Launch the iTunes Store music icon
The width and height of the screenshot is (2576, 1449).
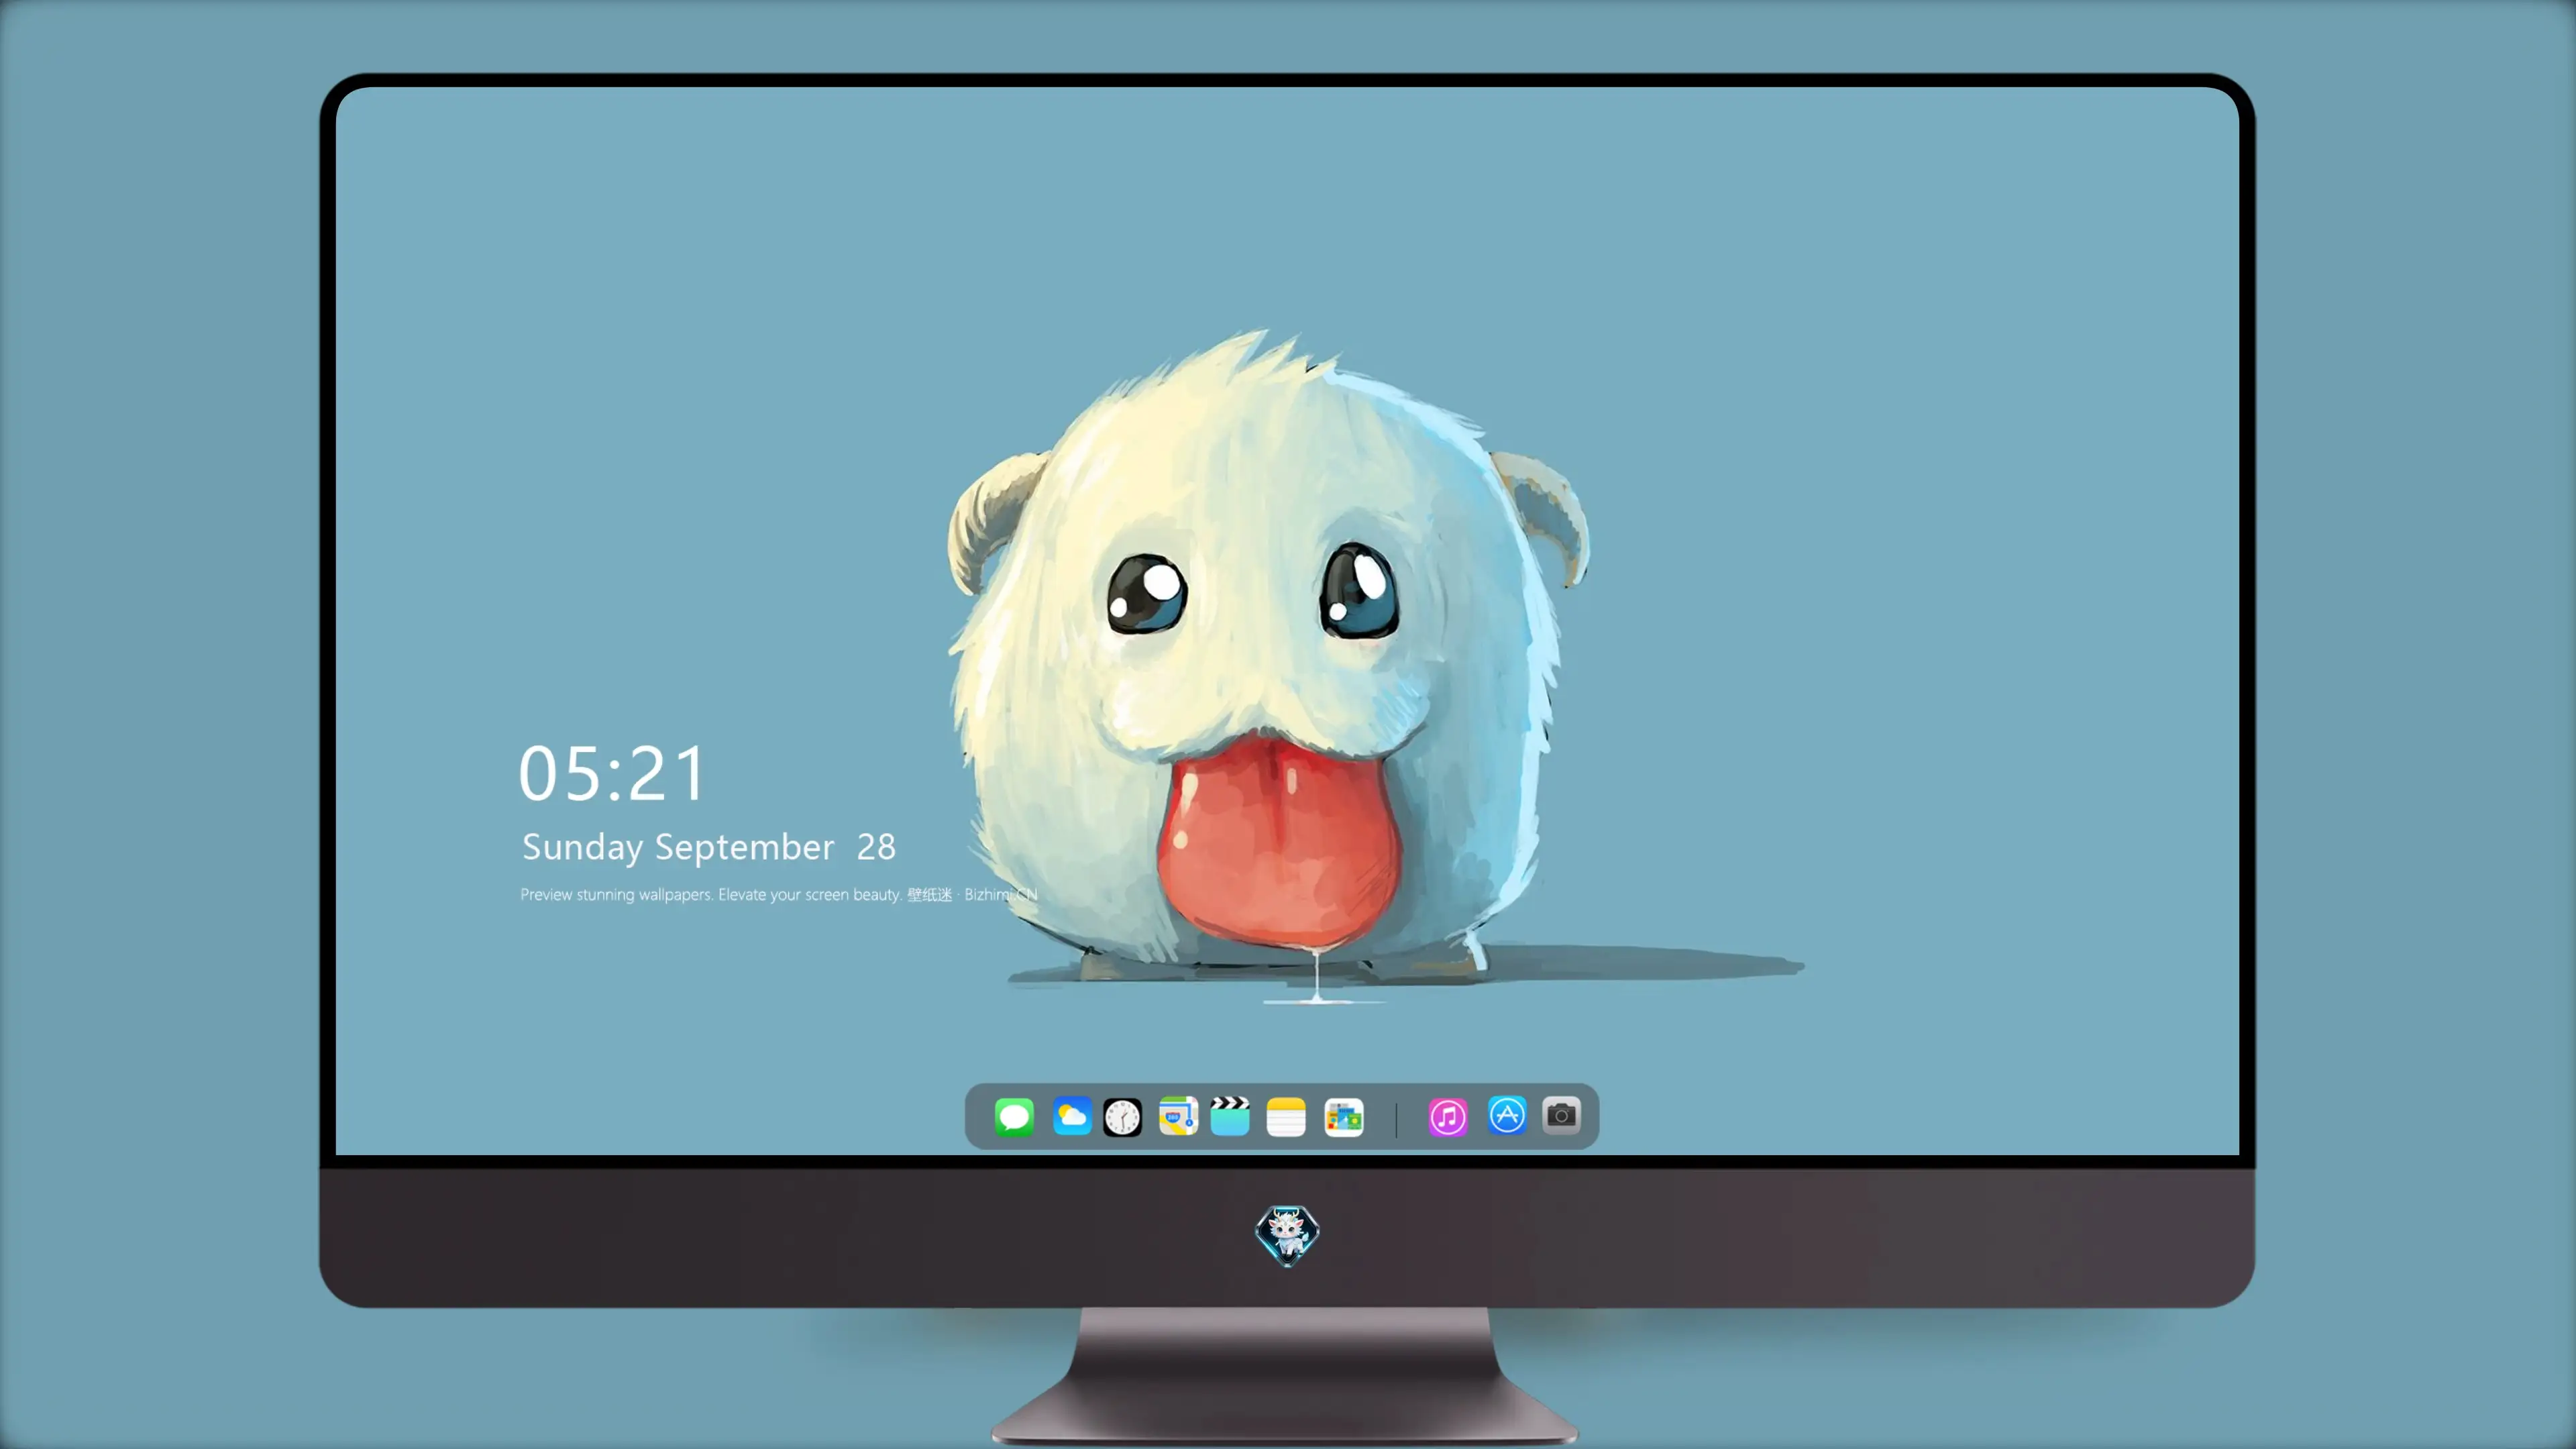pos(1448,1117)
